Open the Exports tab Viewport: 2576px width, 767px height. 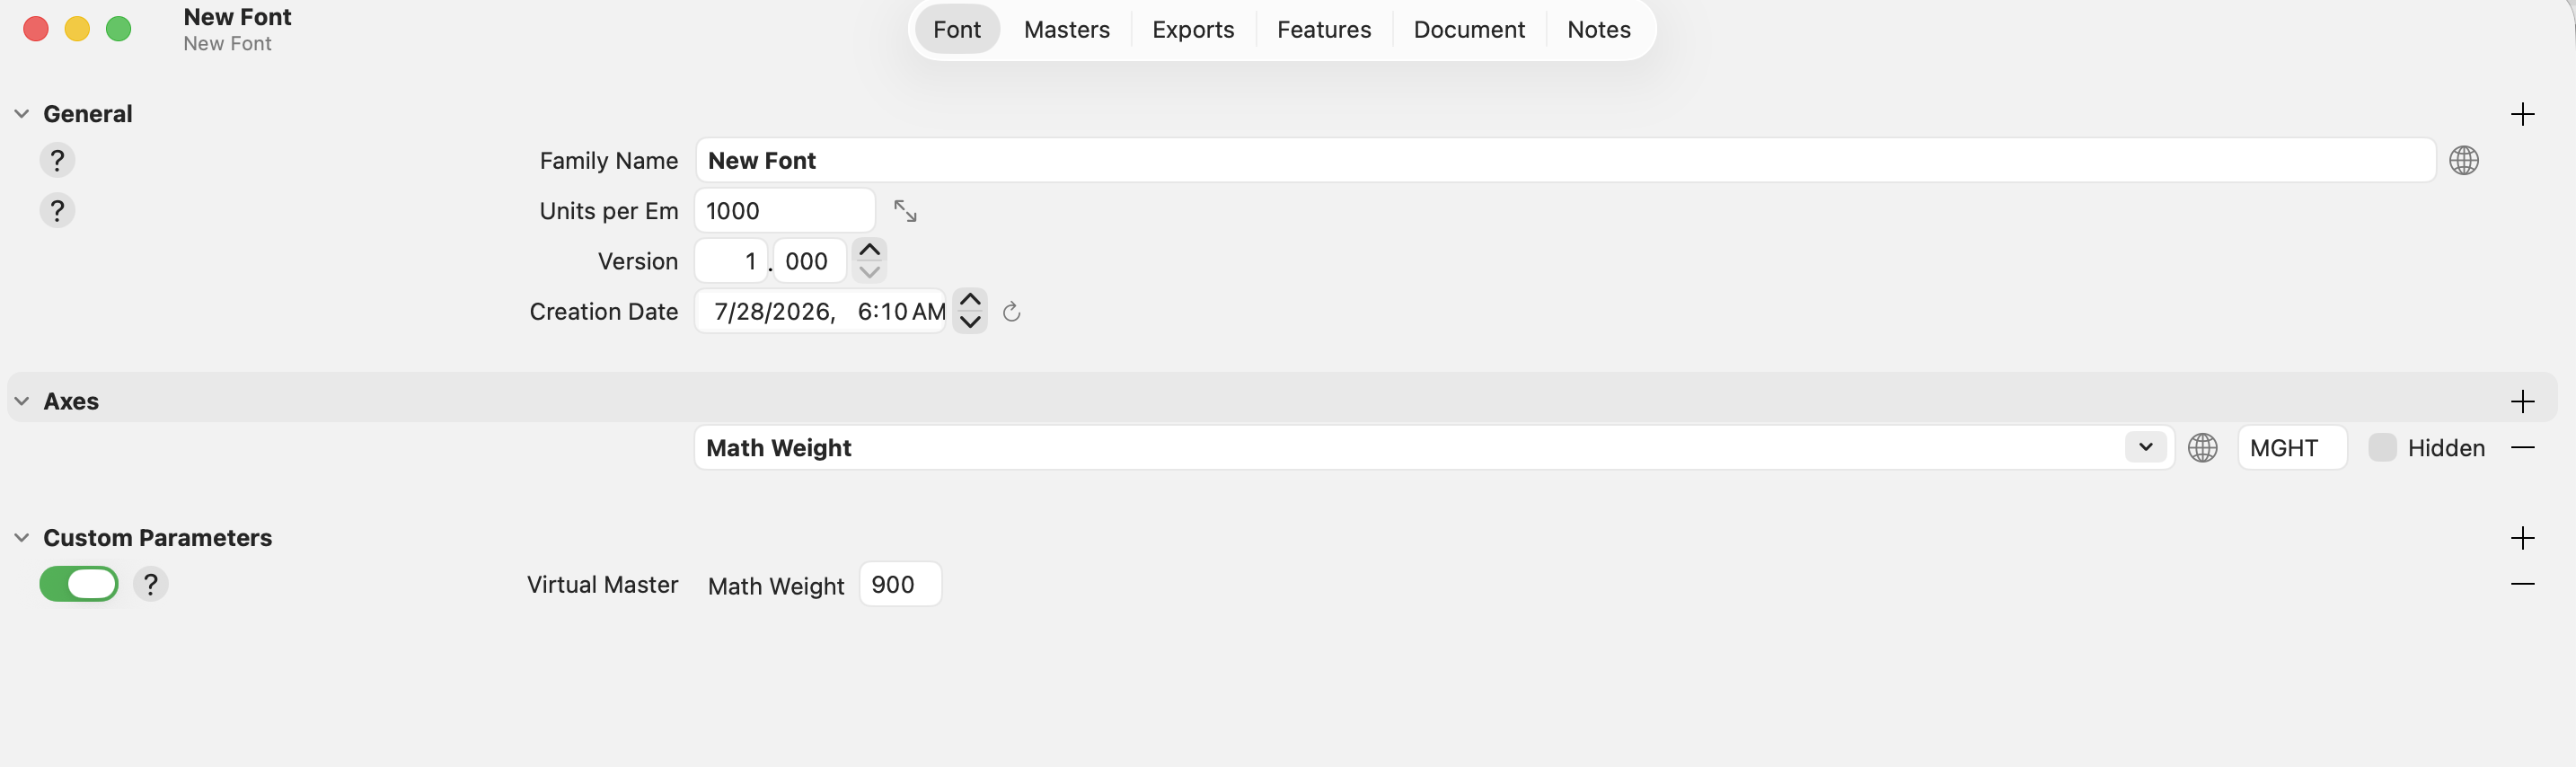point(1193,30)
